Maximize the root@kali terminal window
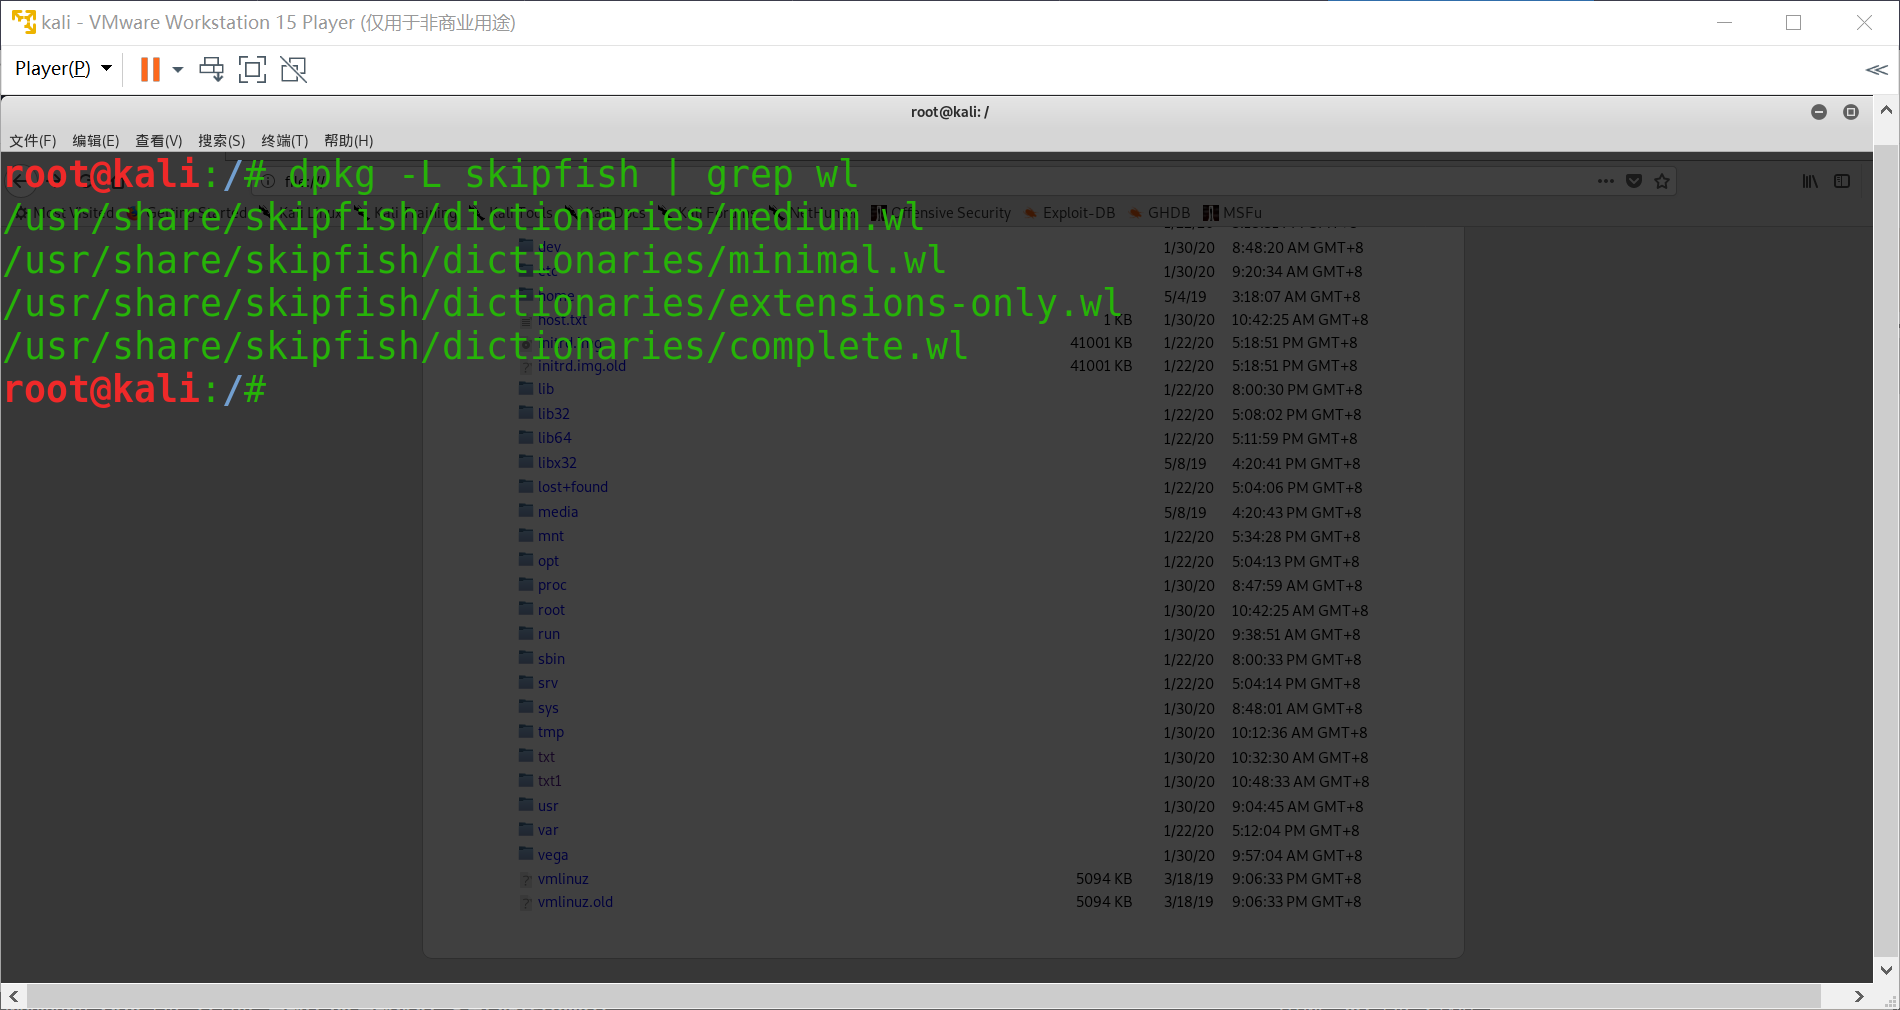 [1851, 112]
